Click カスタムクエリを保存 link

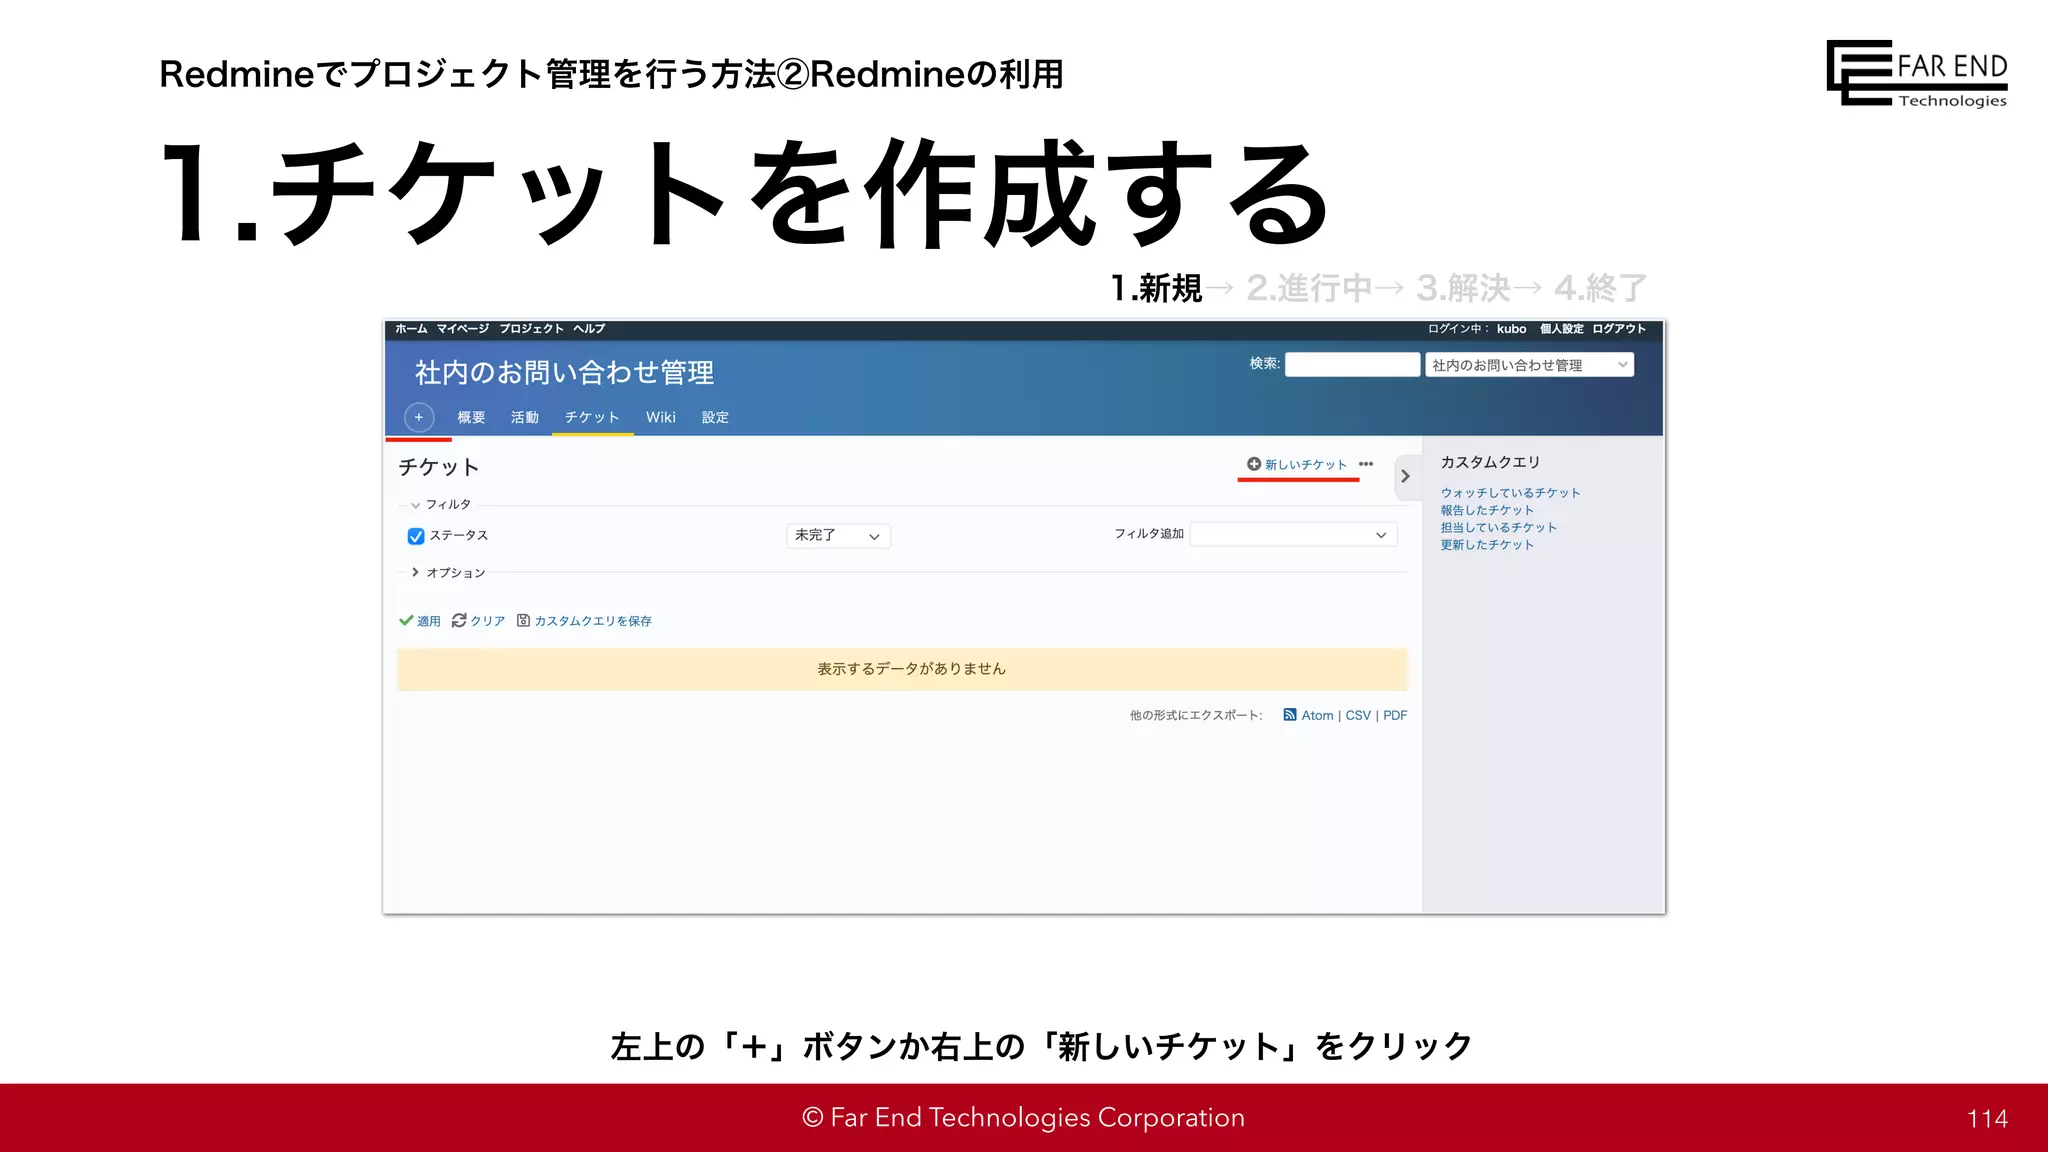point(584,621)
